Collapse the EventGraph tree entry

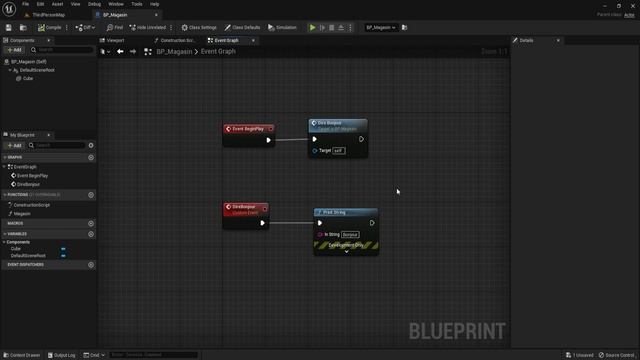pyautogui.click(x=4, y=167)
